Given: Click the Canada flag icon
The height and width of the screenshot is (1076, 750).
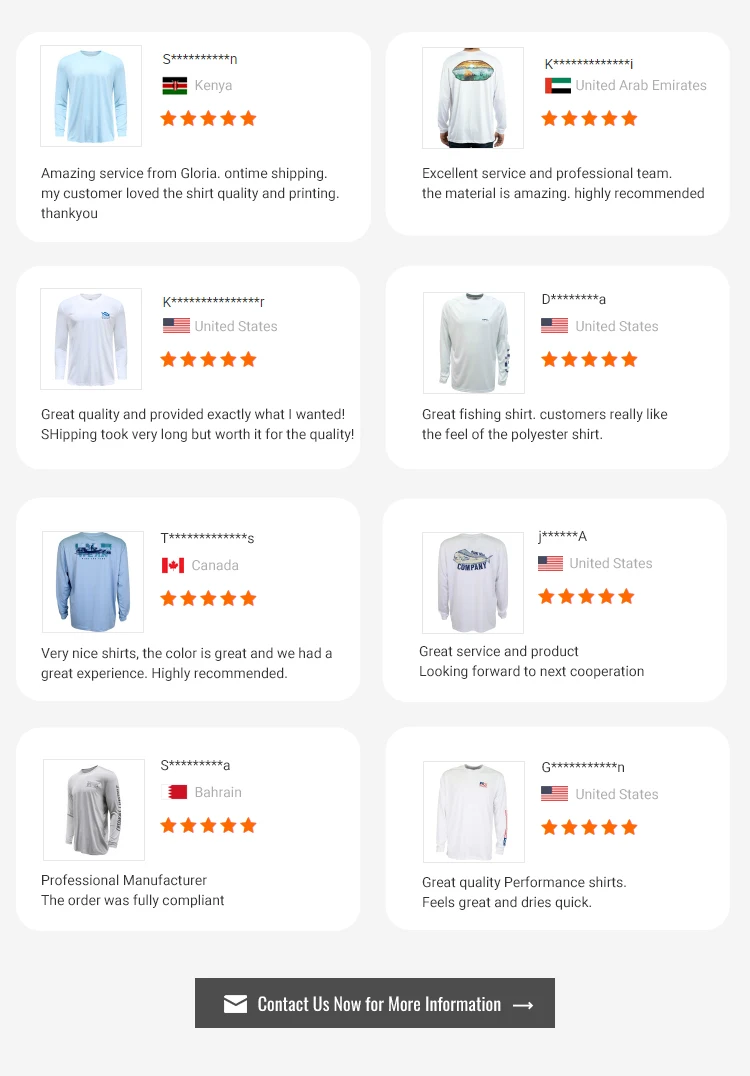Looking at the screenshot, I should click(173, 565).
